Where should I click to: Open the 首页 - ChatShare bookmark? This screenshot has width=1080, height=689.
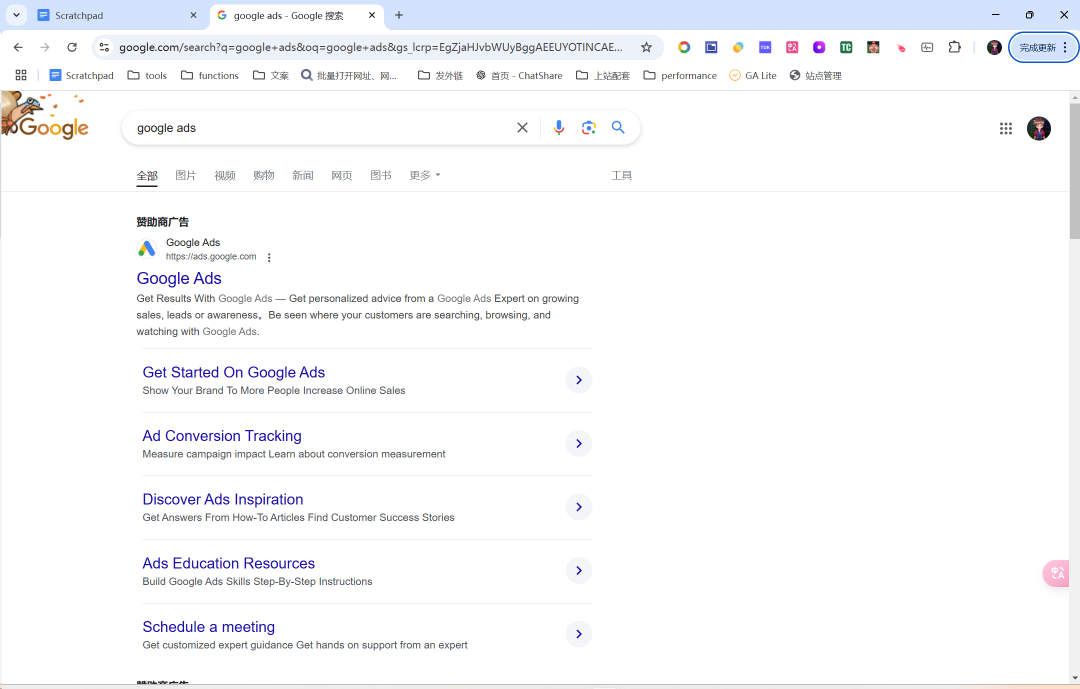tap(519, 75)
